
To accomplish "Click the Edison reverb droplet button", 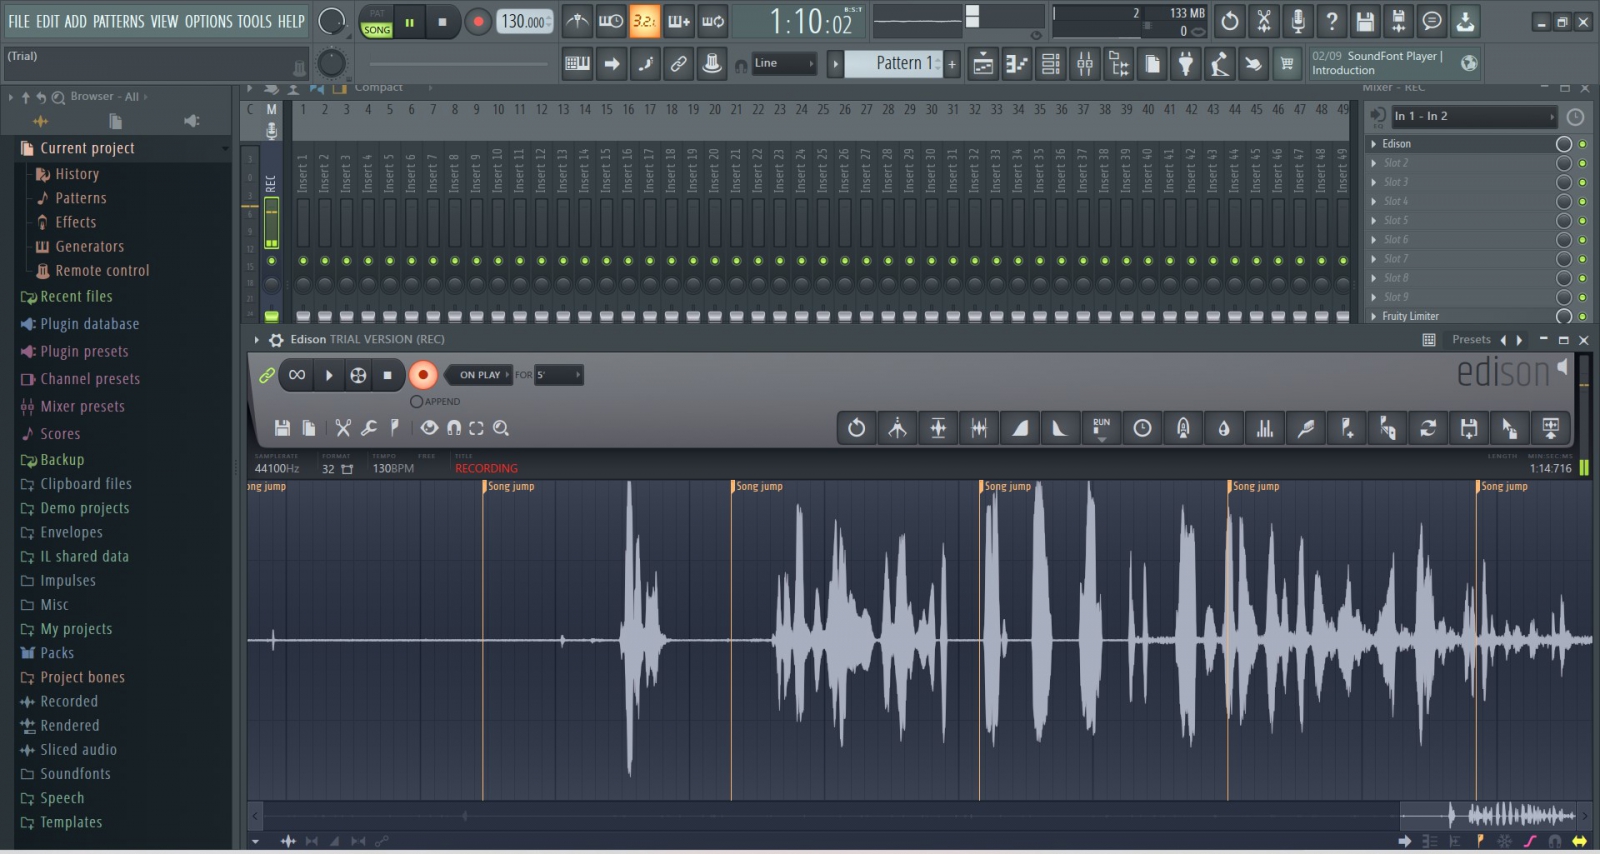I will point(1224,428).
